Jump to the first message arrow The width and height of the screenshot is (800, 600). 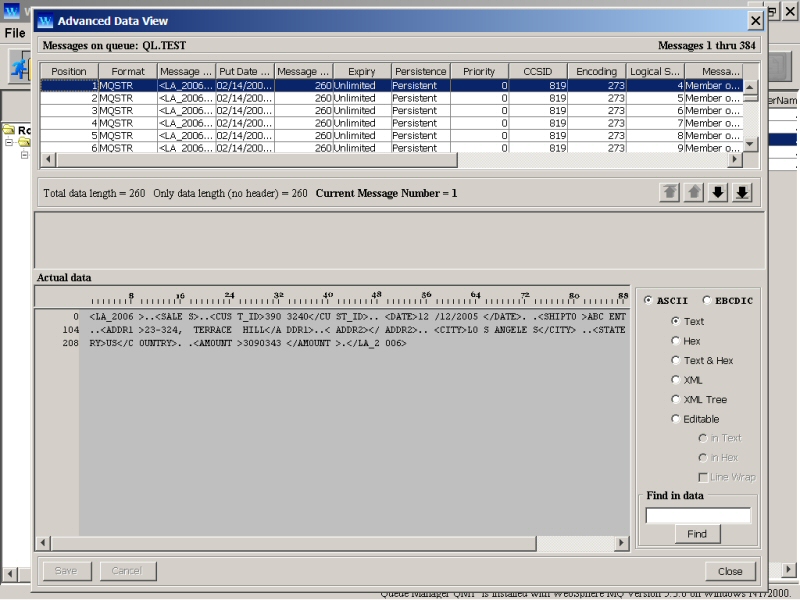pyautogui.click(x=669, y=193)
